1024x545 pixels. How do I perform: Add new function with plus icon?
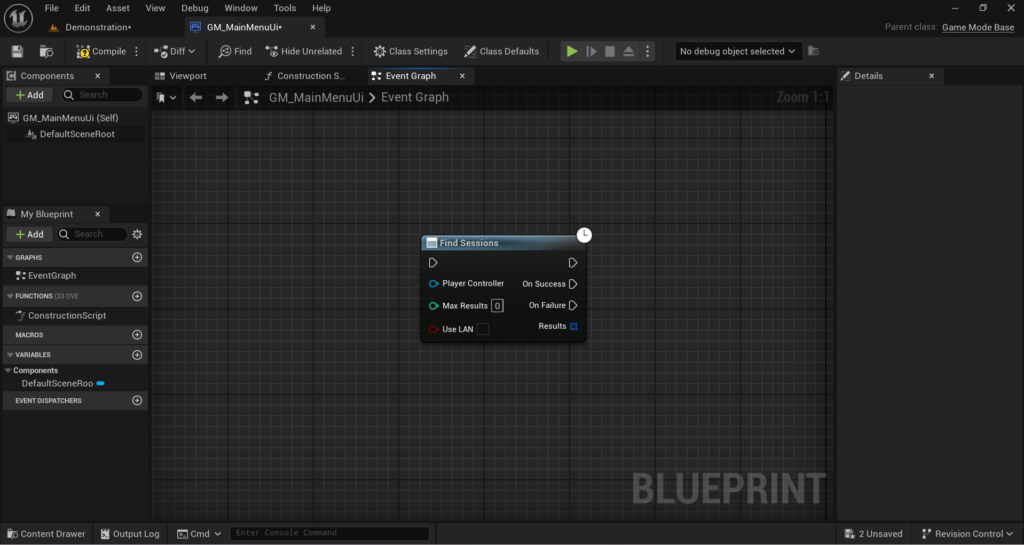coord(137,296)
